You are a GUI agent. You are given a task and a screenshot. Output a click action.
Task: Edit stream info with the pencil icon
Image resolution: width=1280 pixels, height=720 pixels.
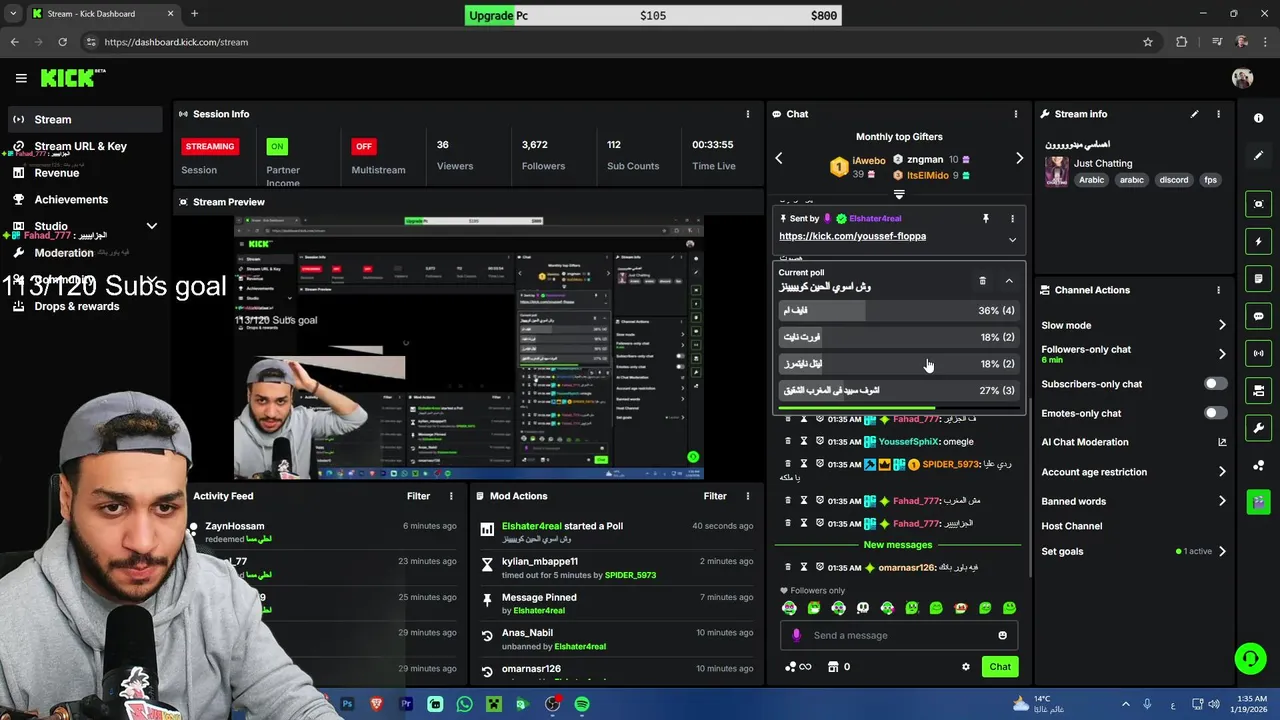pyautogui.click(x=1194, y=114)
